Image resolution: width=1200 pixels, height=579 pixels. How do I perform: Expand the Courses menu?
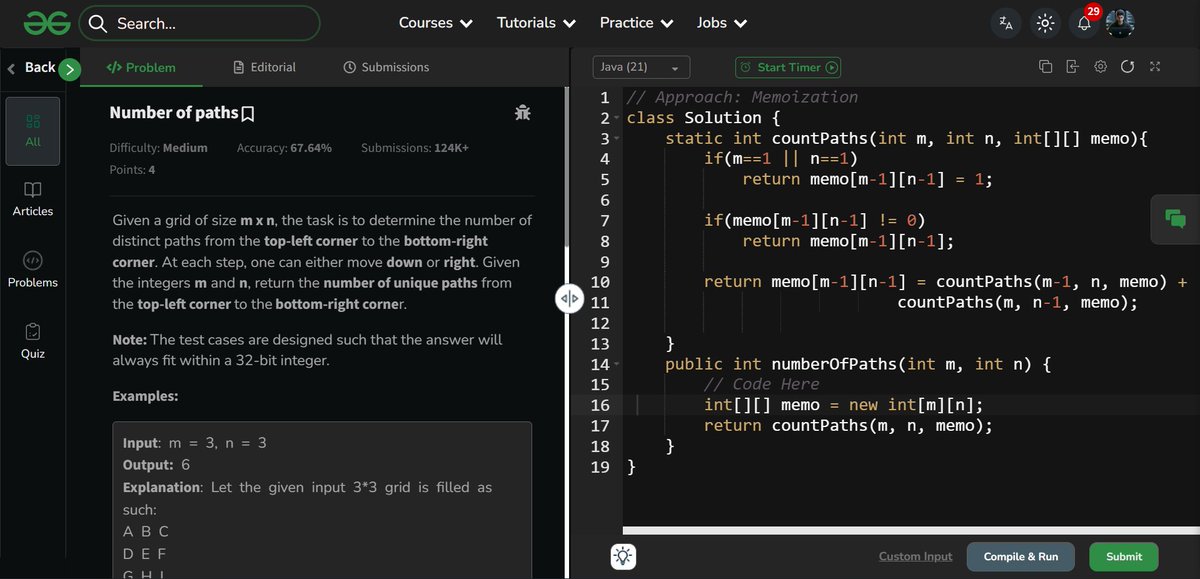435,22
